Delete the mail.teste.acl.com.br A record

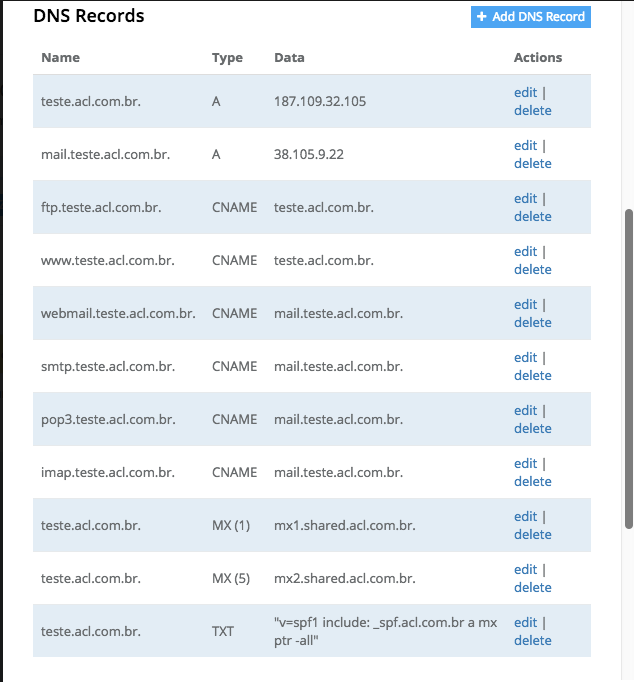[532, 163]
